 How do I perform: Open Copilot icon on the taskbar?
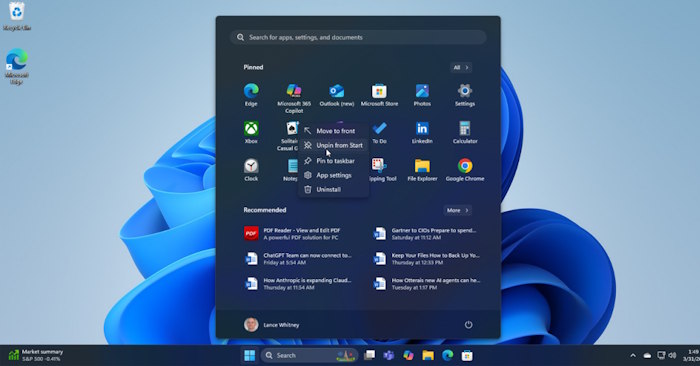[408, 355]
